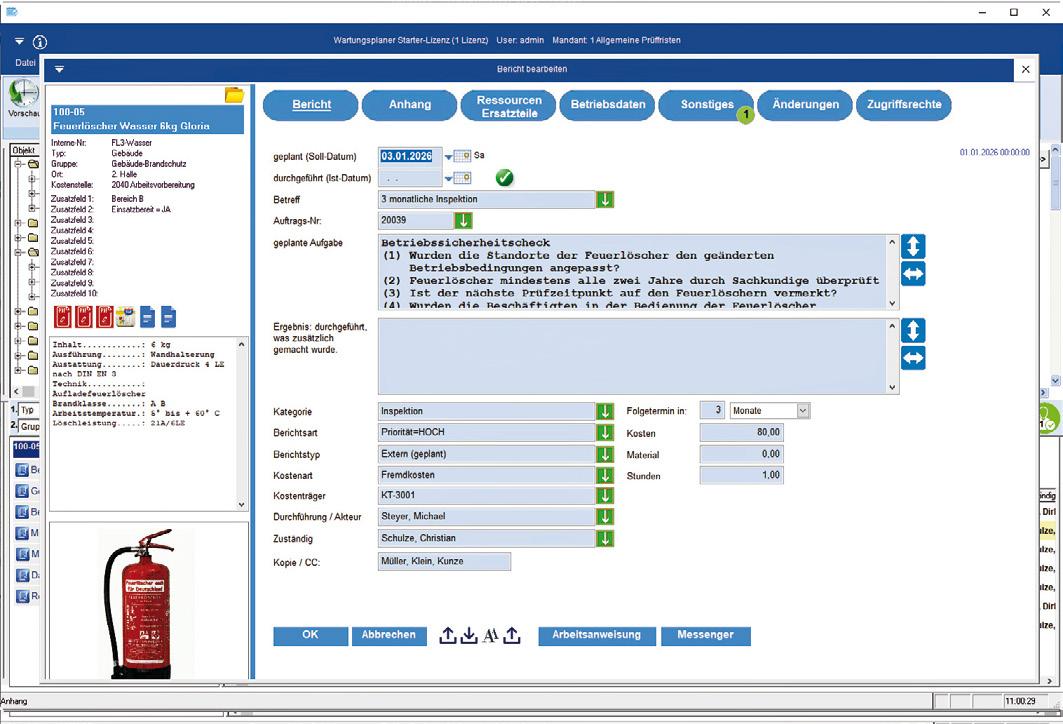
Task: Click the Kosten value field
Action: pos(741,433)
